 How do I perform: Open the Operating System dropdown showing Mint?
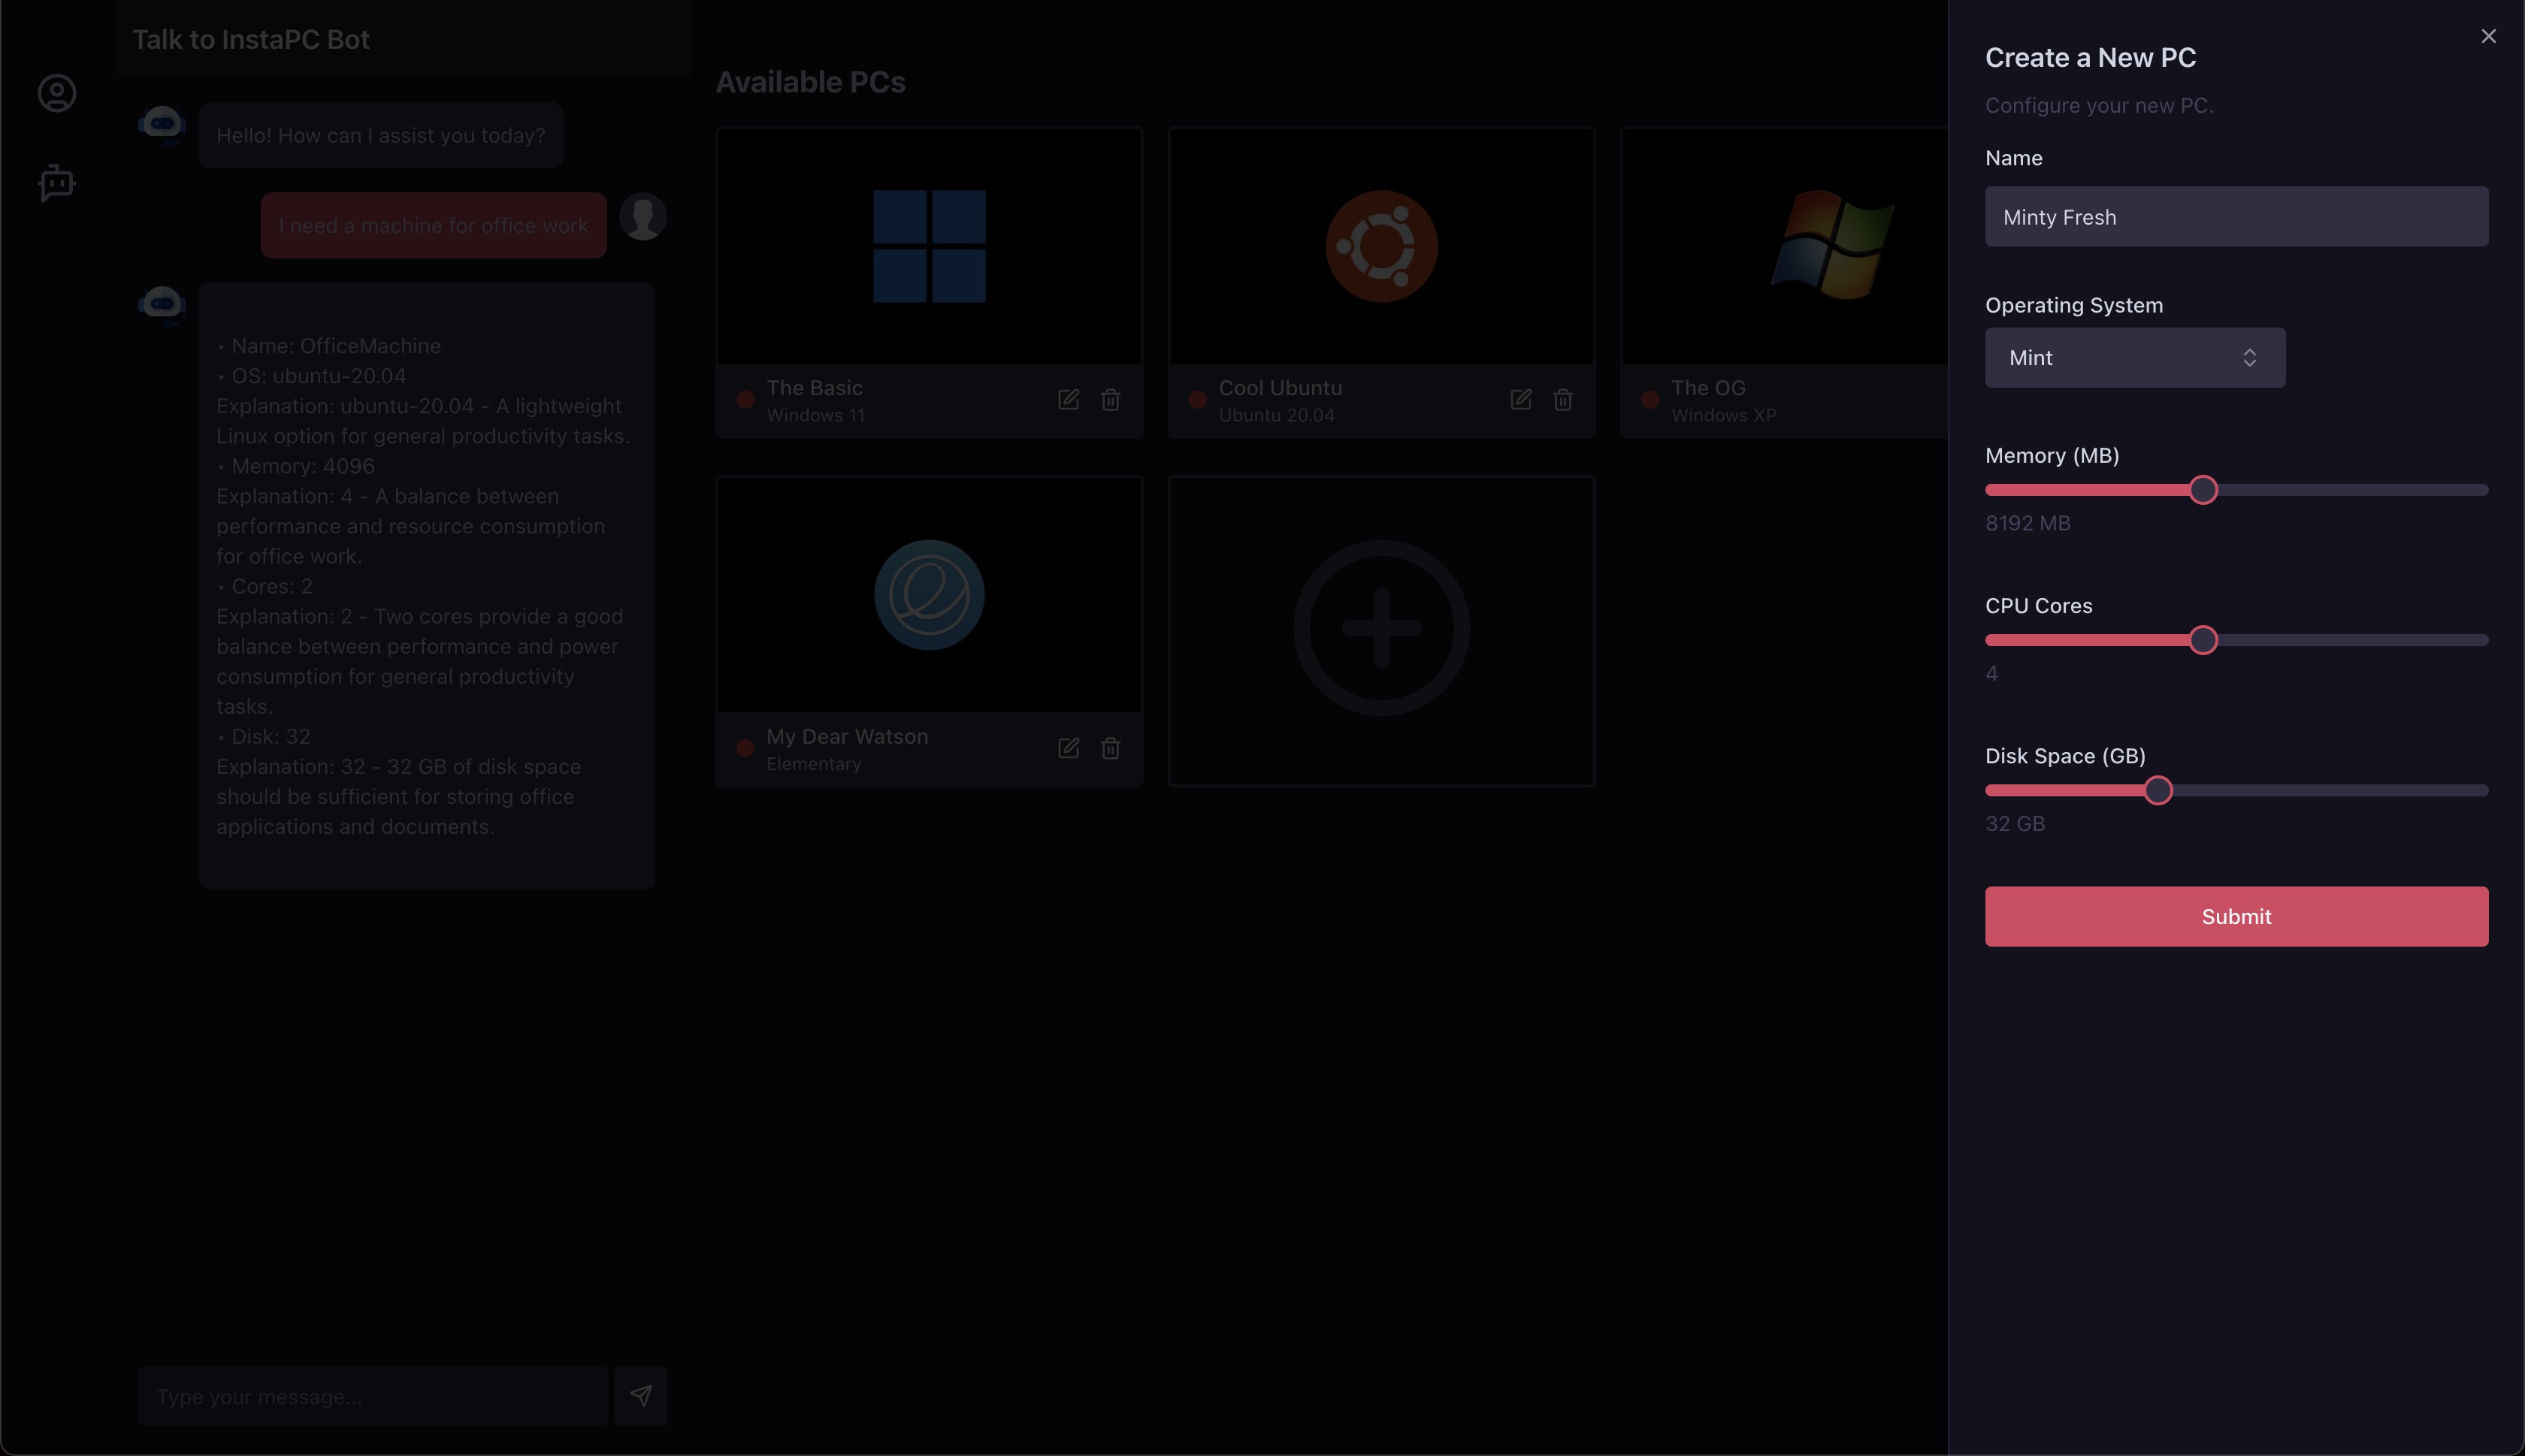pos(2134,358)
